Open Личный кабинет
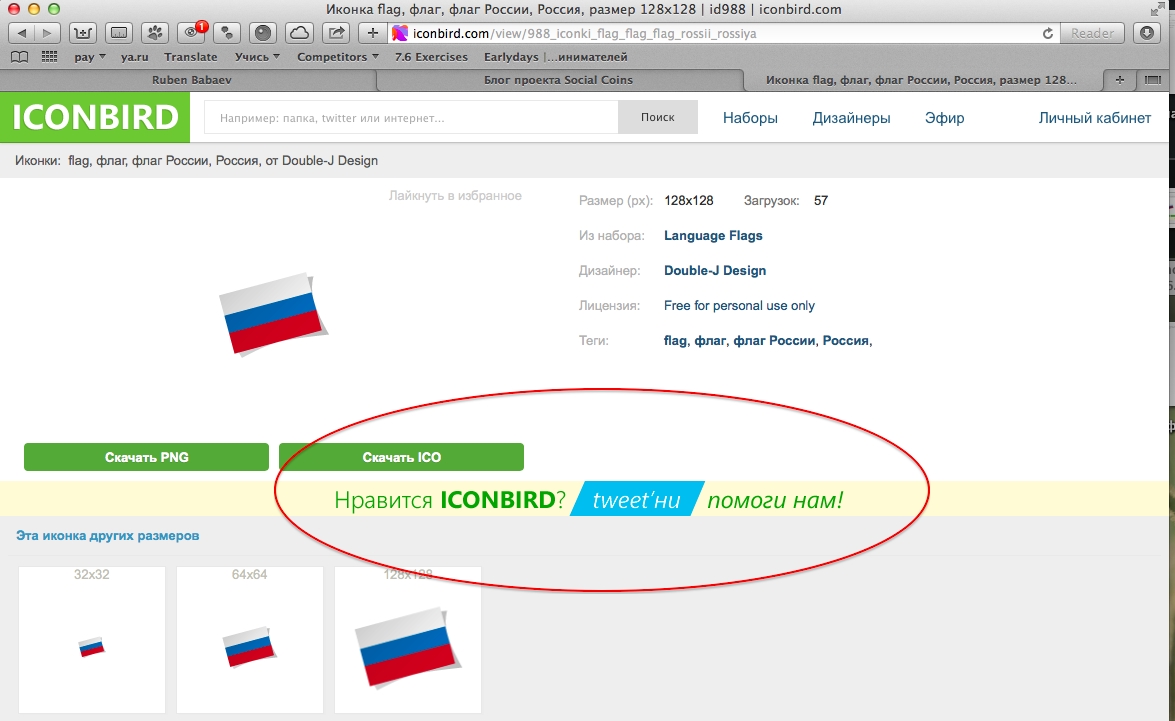The image size is (1175, 721). click(1094, 118)
